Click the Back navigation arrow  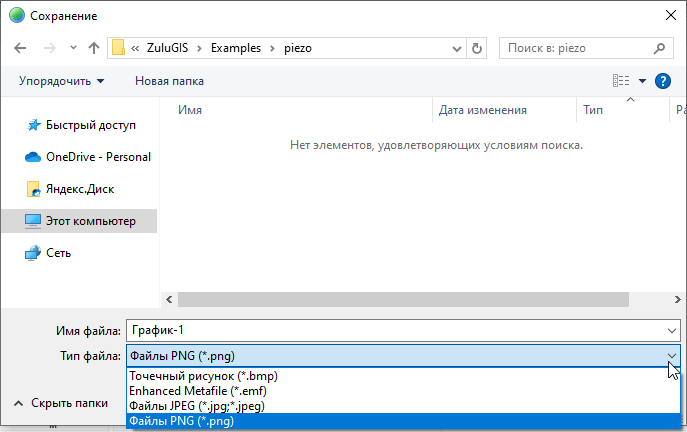click(22, 47)
